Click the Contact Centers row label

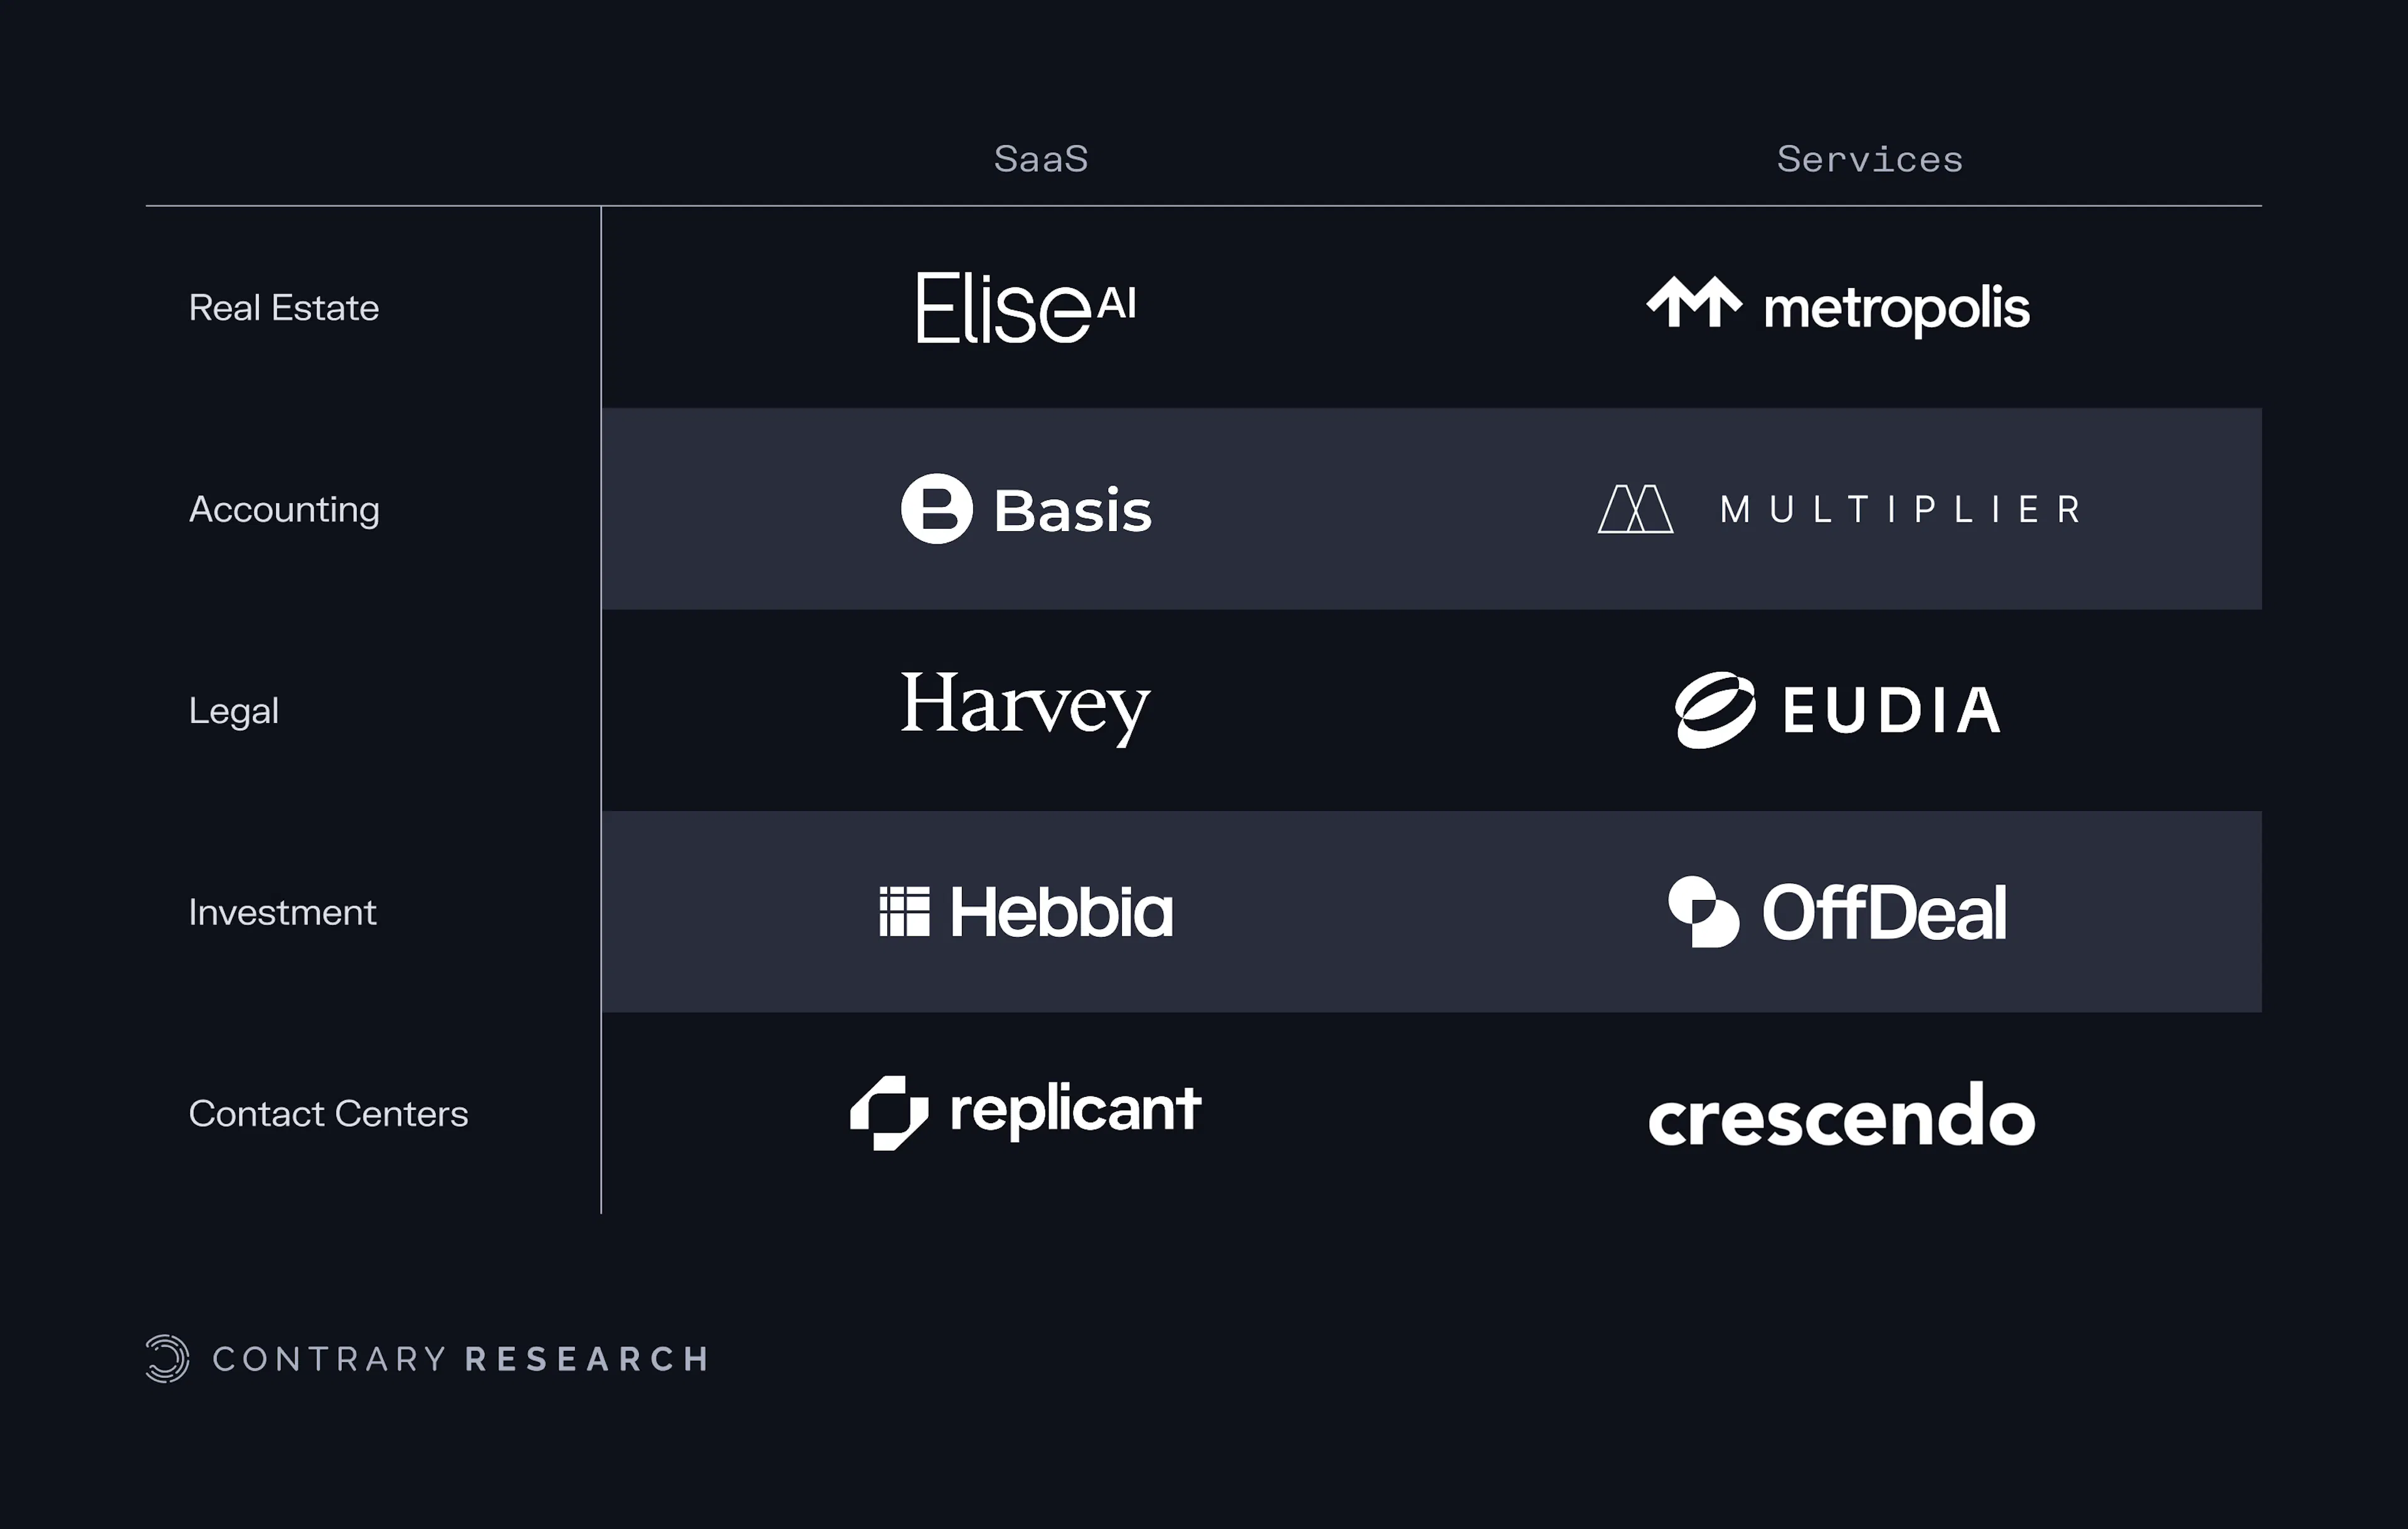pyautogui.click(x=328, y=1113)
